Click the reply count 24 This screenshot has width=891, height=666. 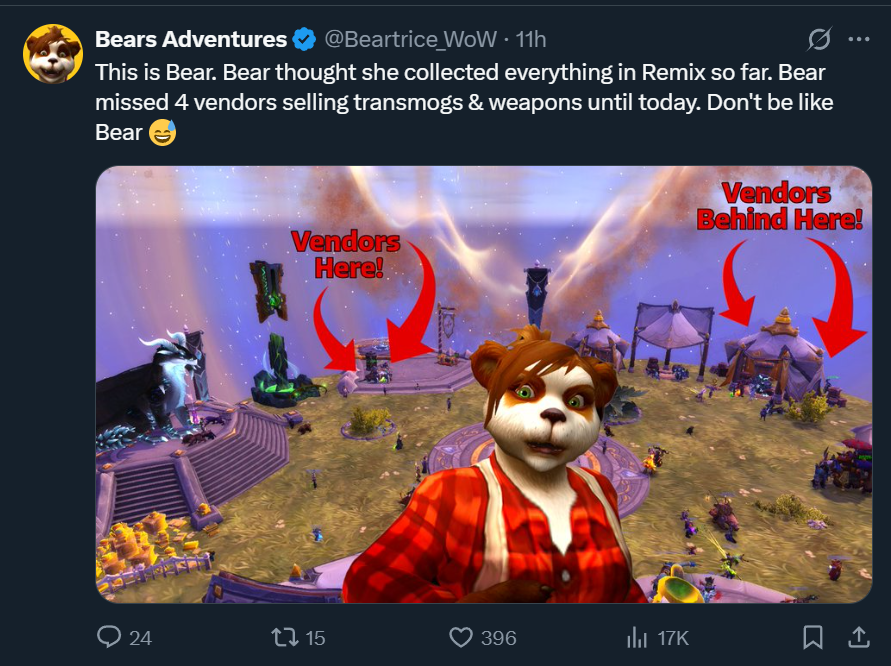point(140,638)
